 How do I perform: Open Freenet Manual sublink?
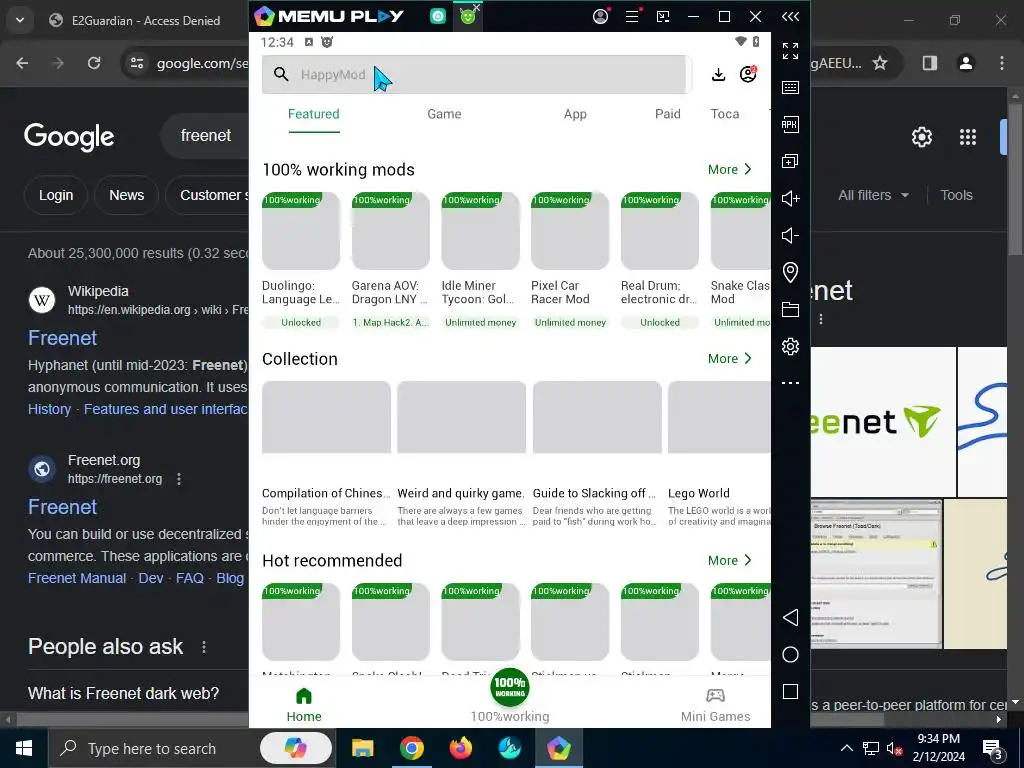click(77, 578)
